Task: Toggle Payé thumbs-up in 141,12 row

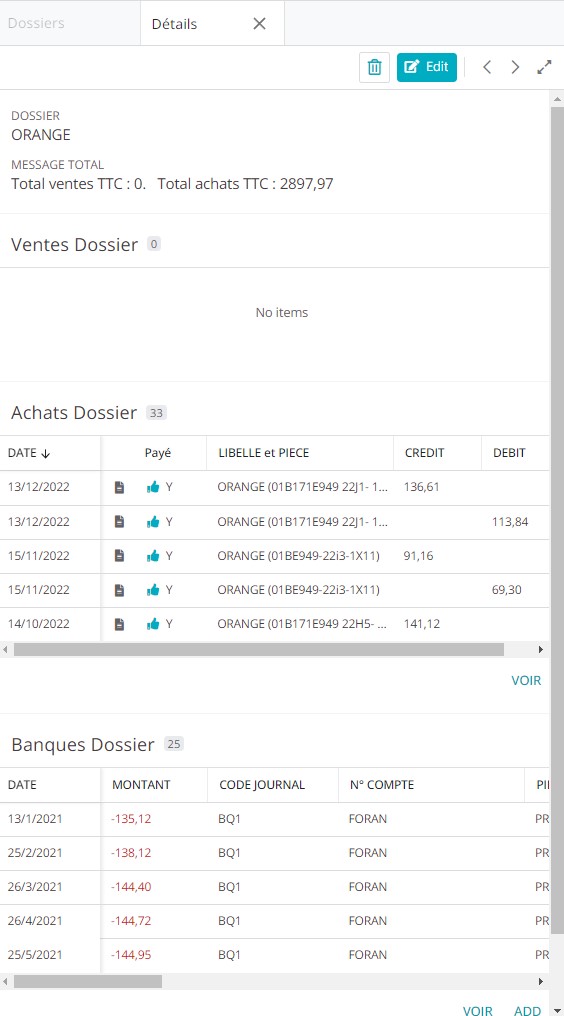Action: 153,624
